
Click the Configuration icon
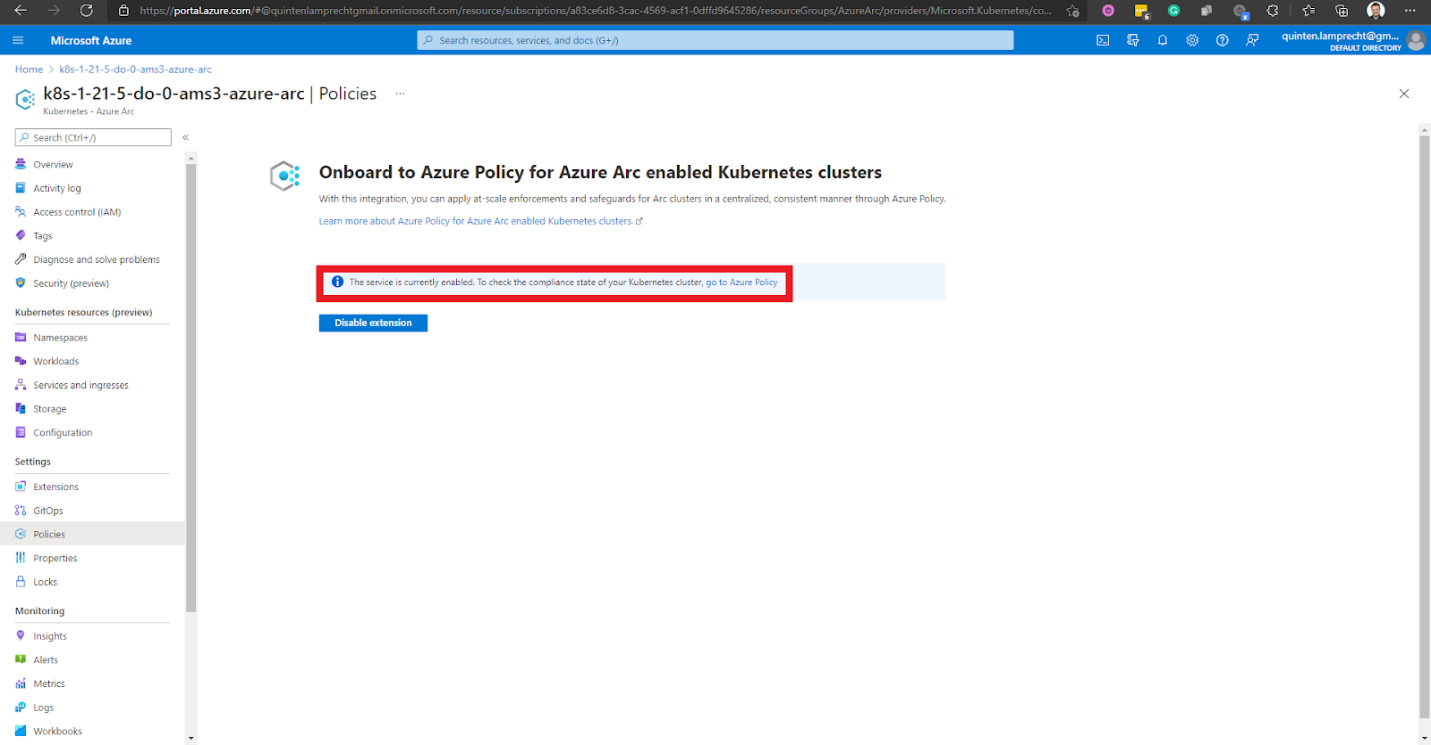pos(21,433)
